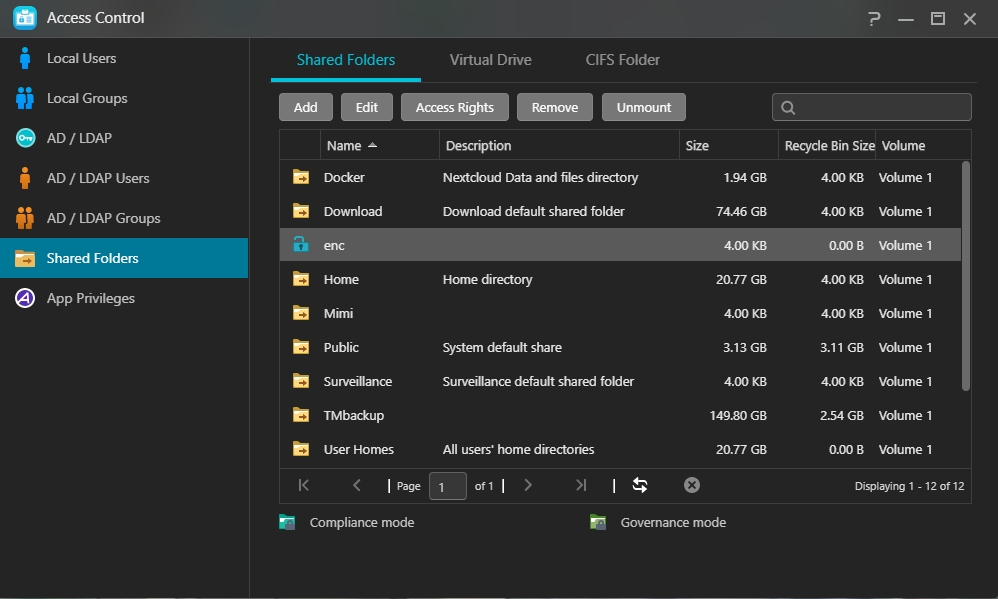Select AD / LDAP Users sidebar entry

coord(124,178)
